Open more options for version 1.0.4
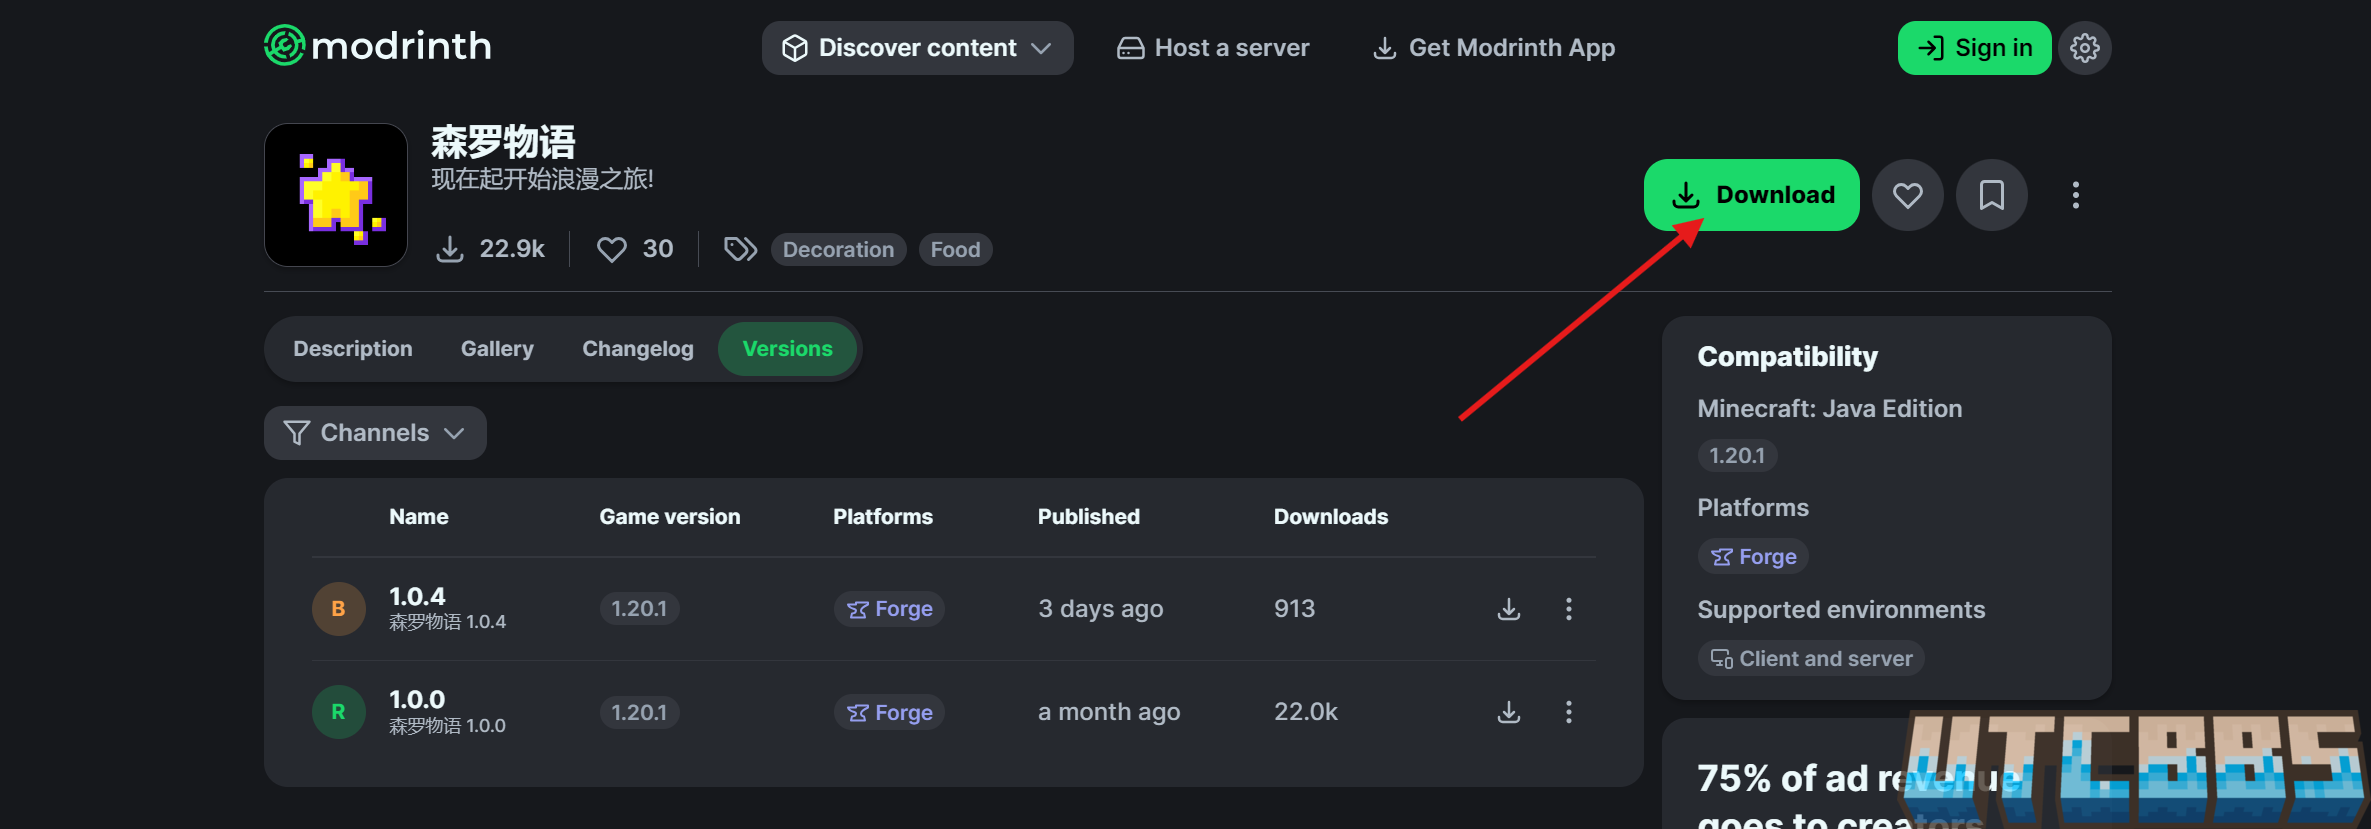 (1568, 609)
